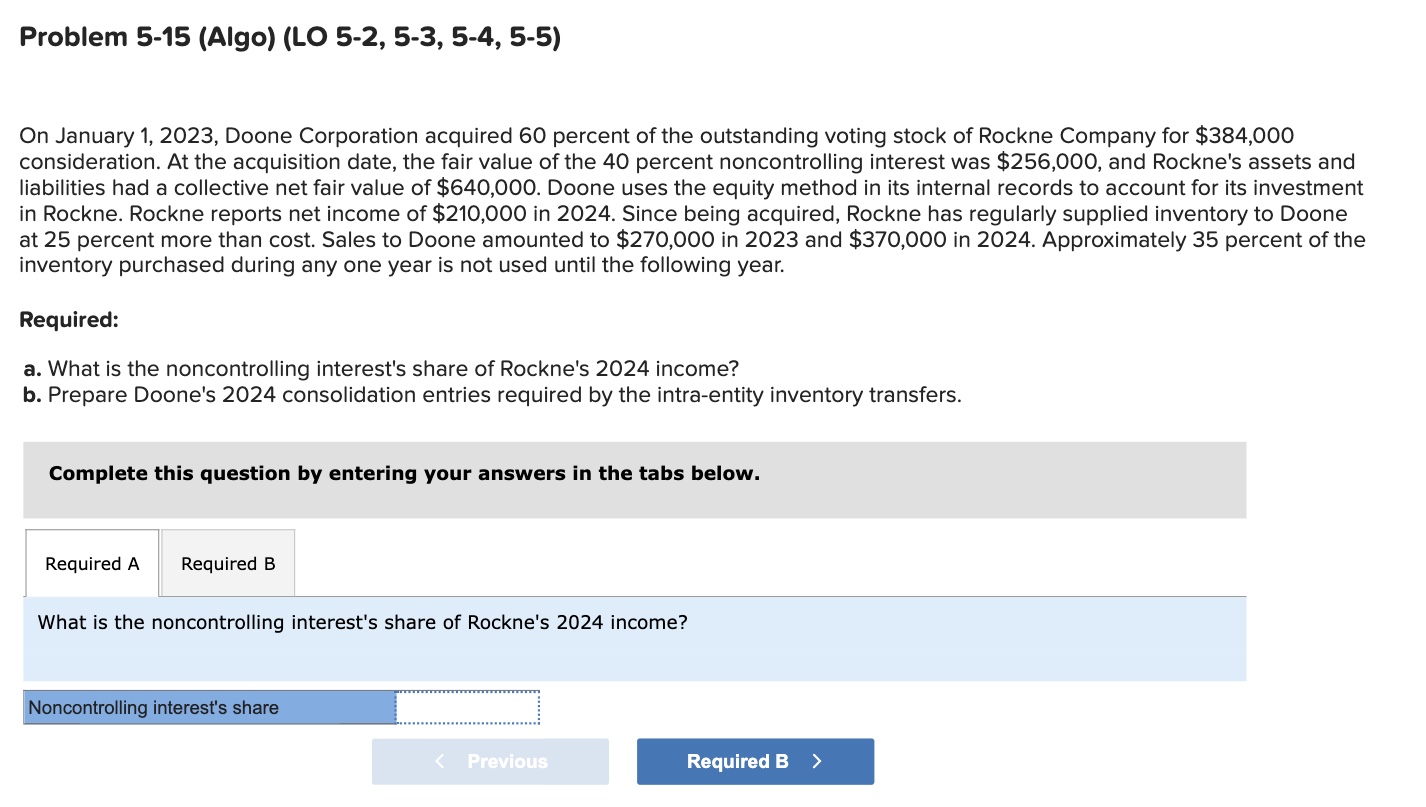Viewport: 1426px width, 807px height.
Task: Click the disabled Previous button
Action: 490,761
